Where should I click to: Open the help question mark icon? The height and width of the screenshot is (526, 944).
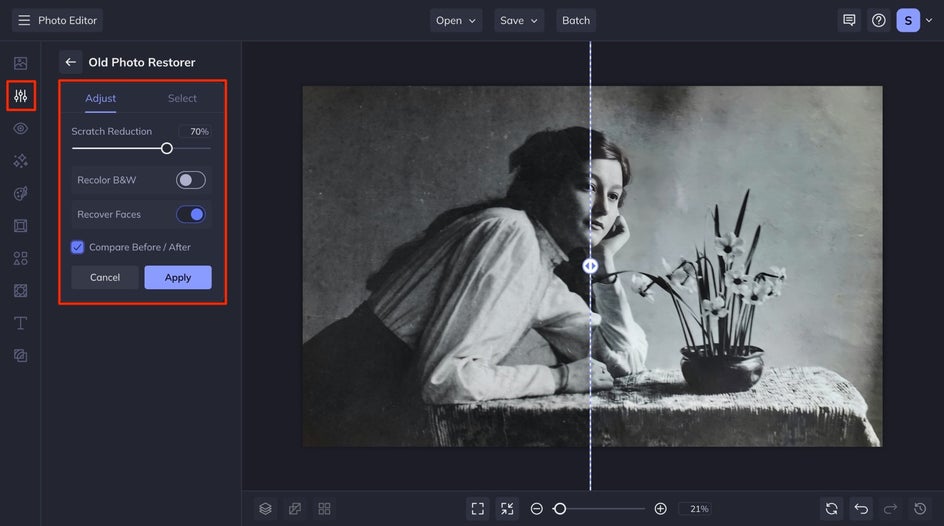pos(879,20)
